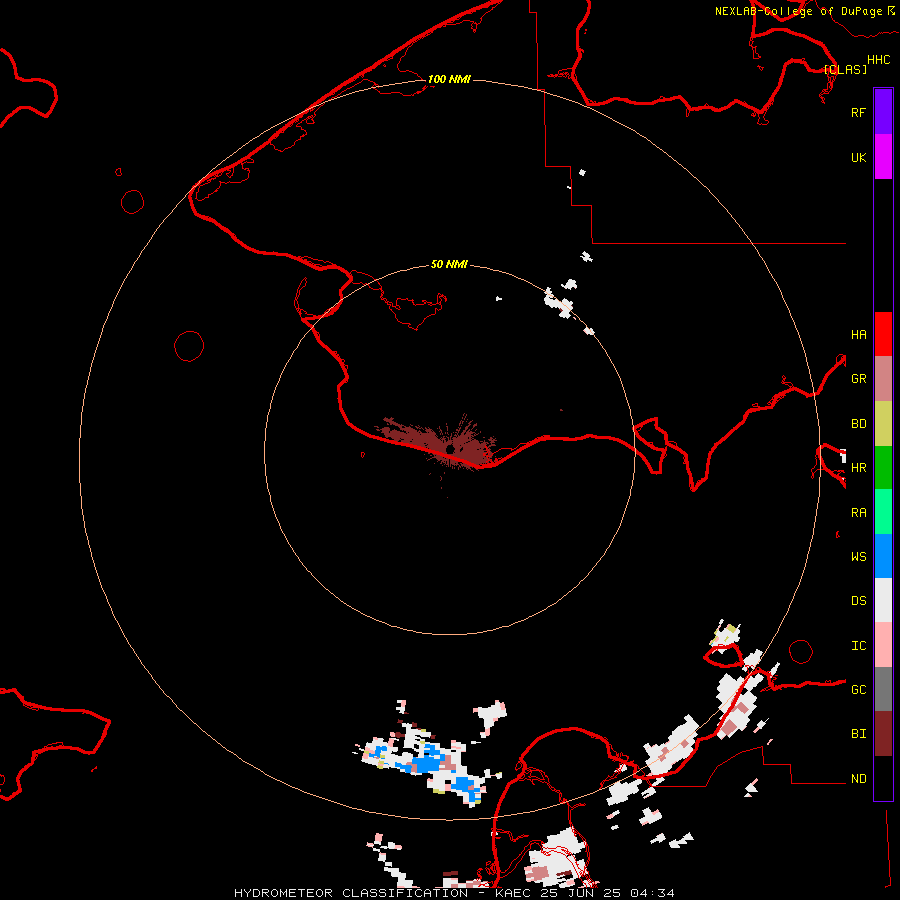Select the BD yellow legend swatch
900x900 pixels.
pos(883,423)
